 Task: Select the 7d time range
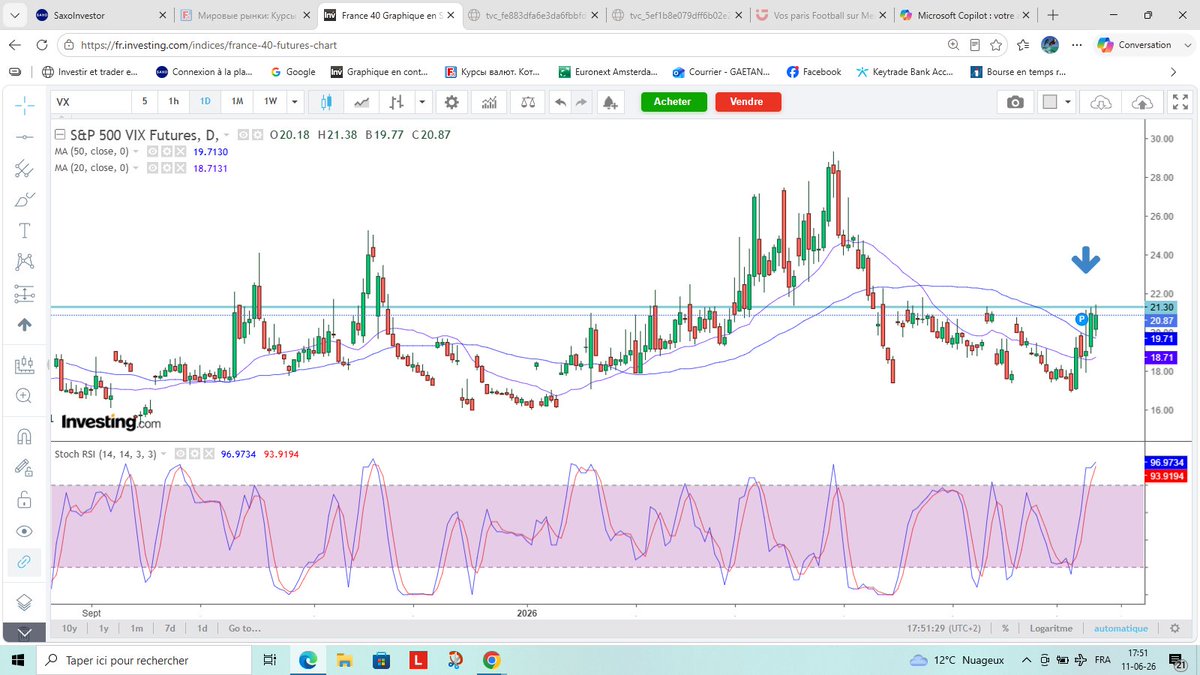click(170, 628)
